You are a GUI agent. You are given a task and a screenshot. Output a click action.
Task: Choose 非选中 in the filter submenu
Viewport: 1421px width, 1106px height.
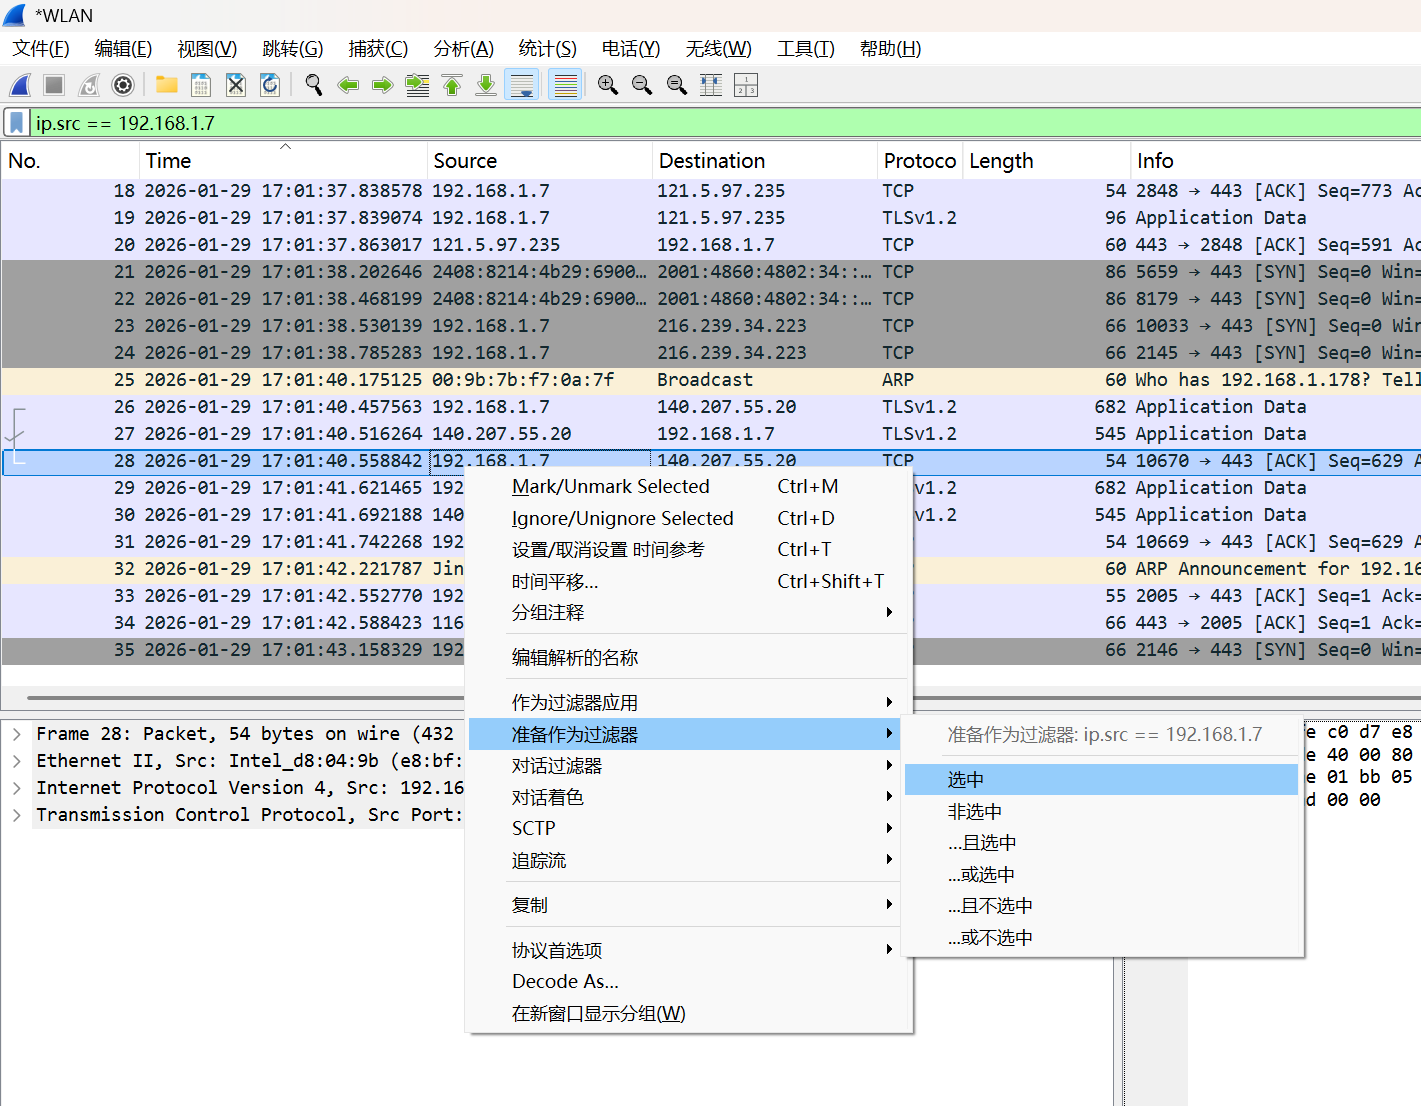1101,812
